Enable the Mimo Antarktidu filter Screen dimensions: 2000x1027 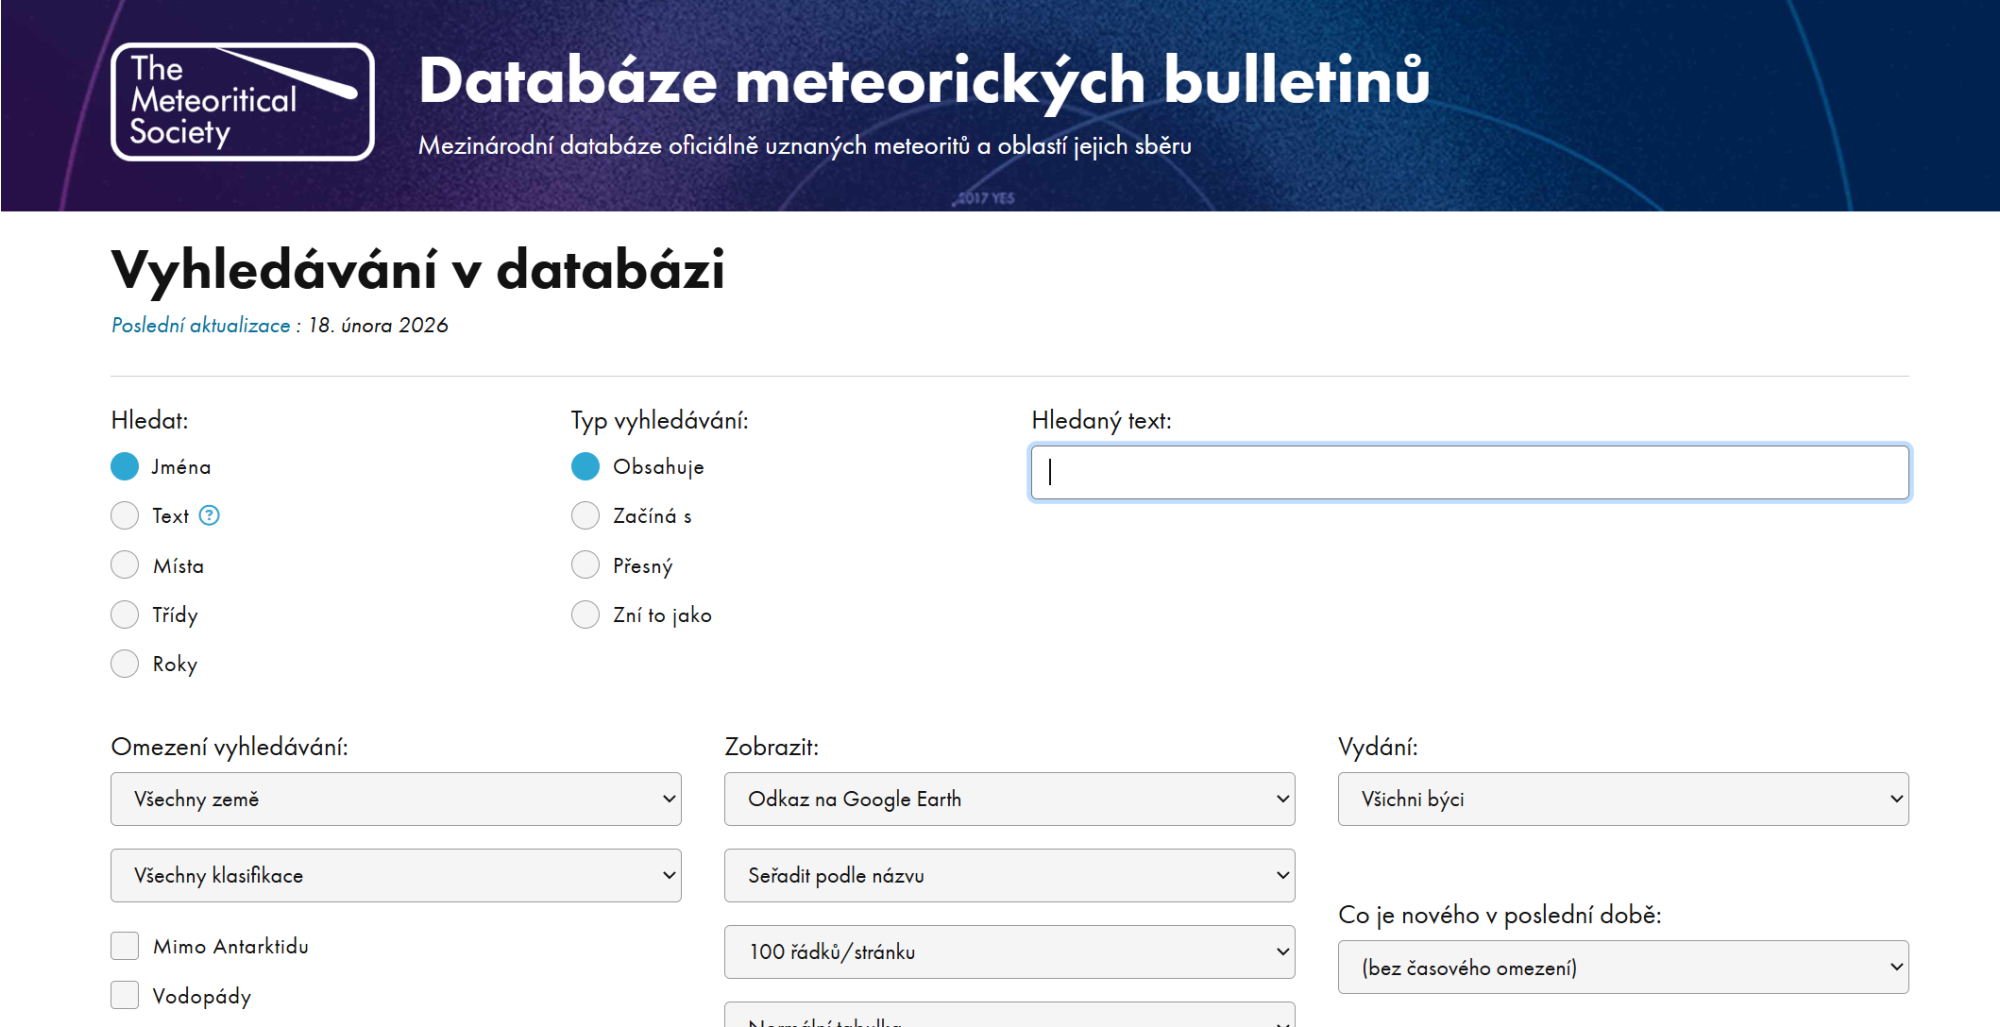124,945
